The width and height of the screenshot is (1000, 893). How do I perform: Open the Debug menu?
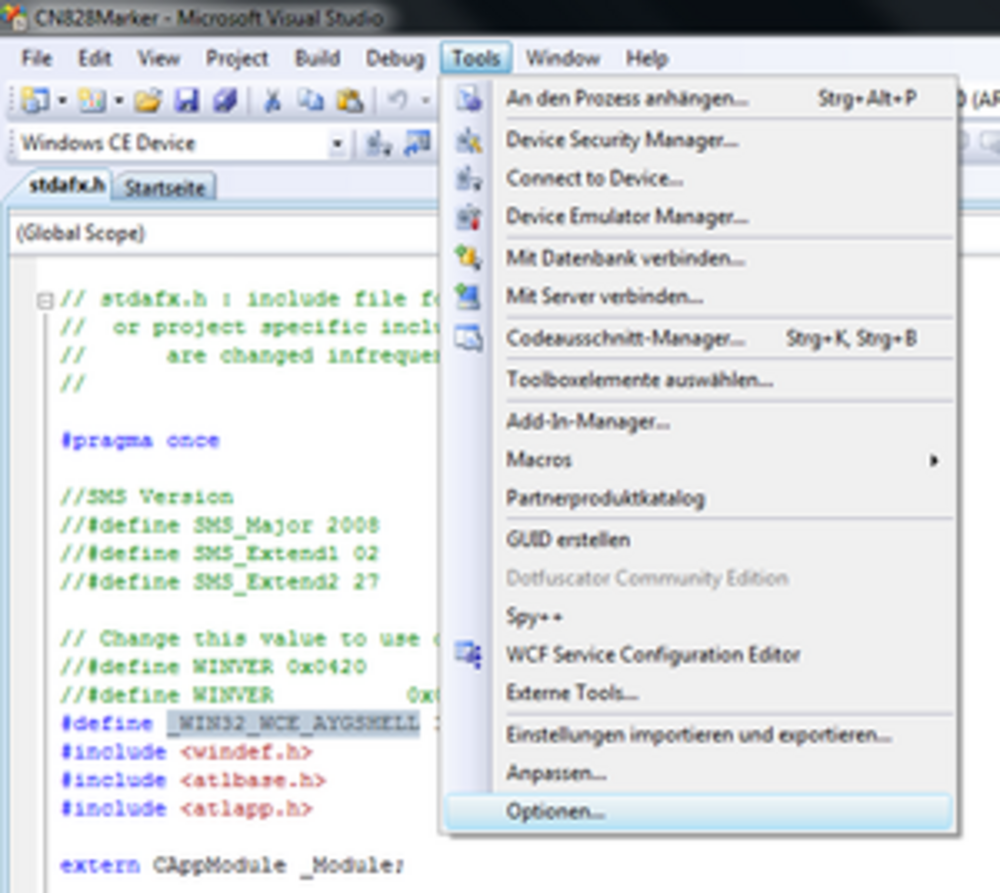[395, 58]
